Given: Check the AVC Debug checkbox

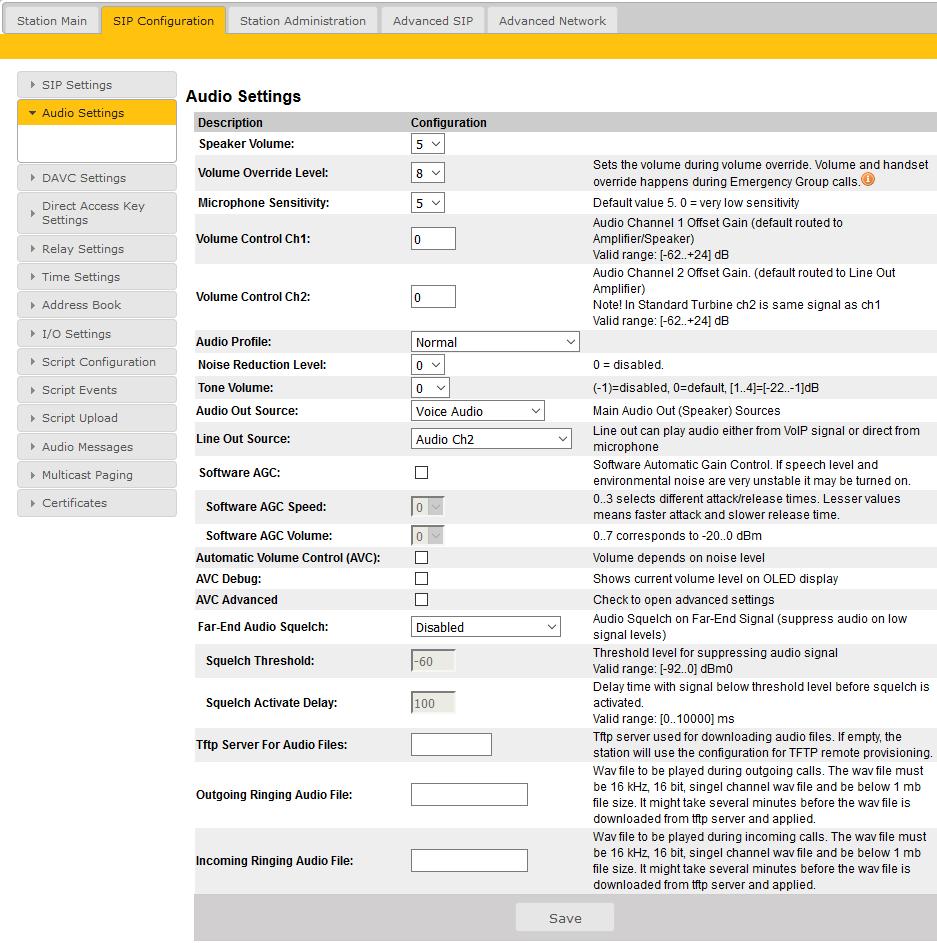Looking at the screenshot, I should pyautogui.click(x=421, y=578).
